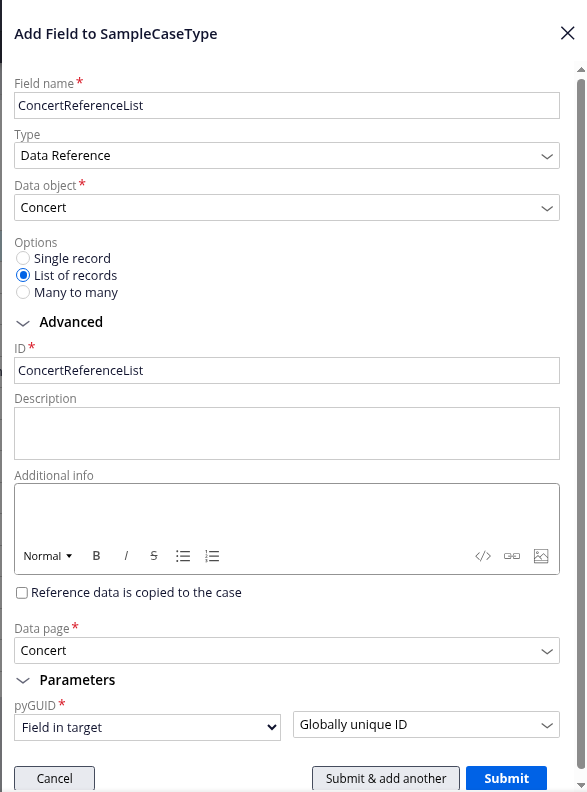Insert a bulleted list

183,556
